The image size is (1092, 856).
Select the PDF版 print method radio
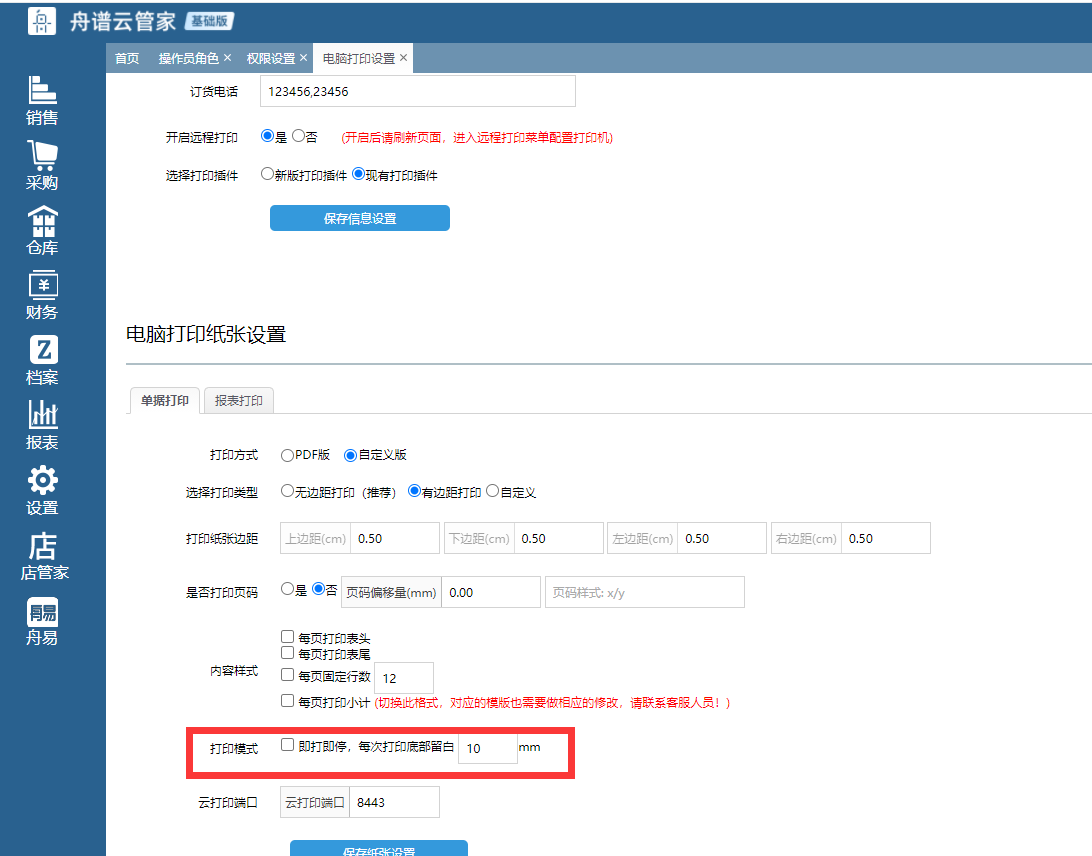pyautogui.click(x=288, y=455)
